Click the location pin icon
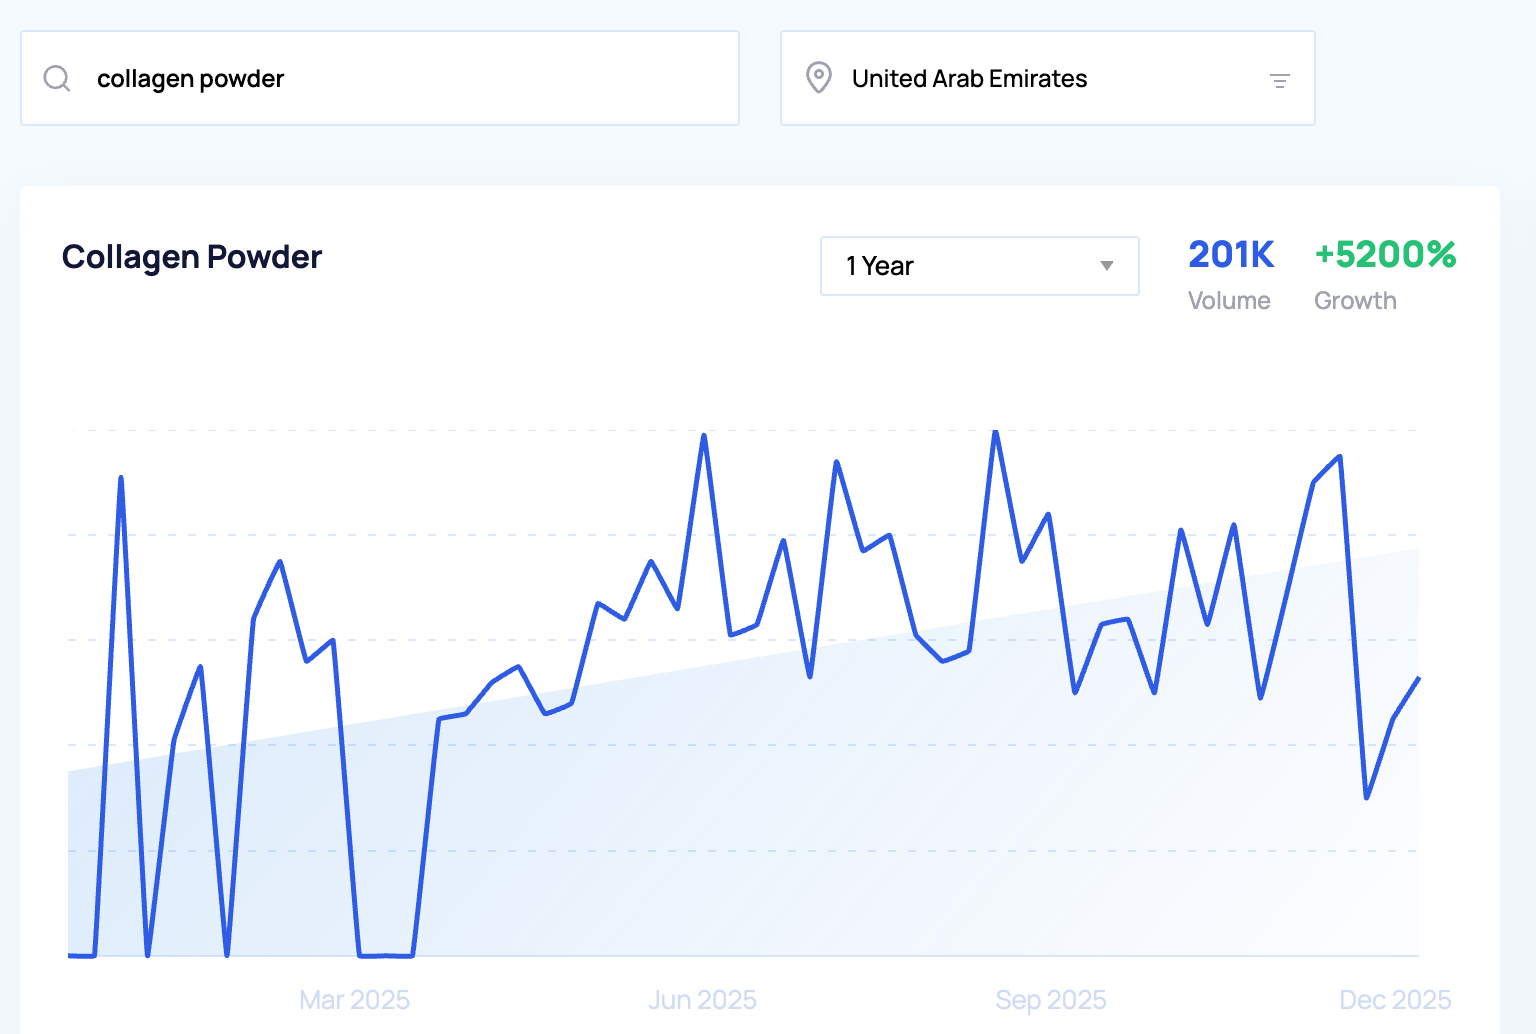 point(818,78)
